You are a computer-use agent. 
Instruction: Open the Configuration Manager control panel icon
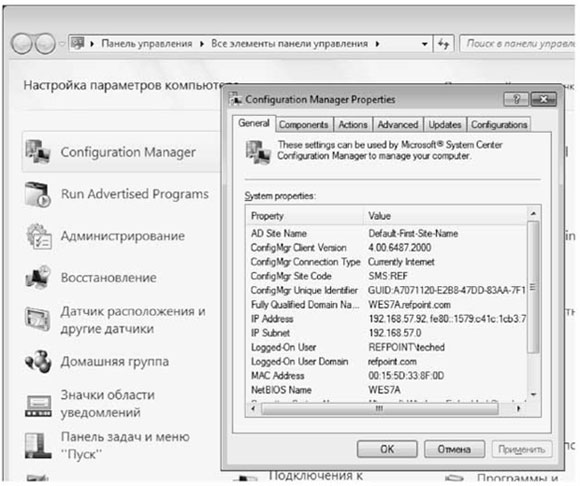click(38, 152)
